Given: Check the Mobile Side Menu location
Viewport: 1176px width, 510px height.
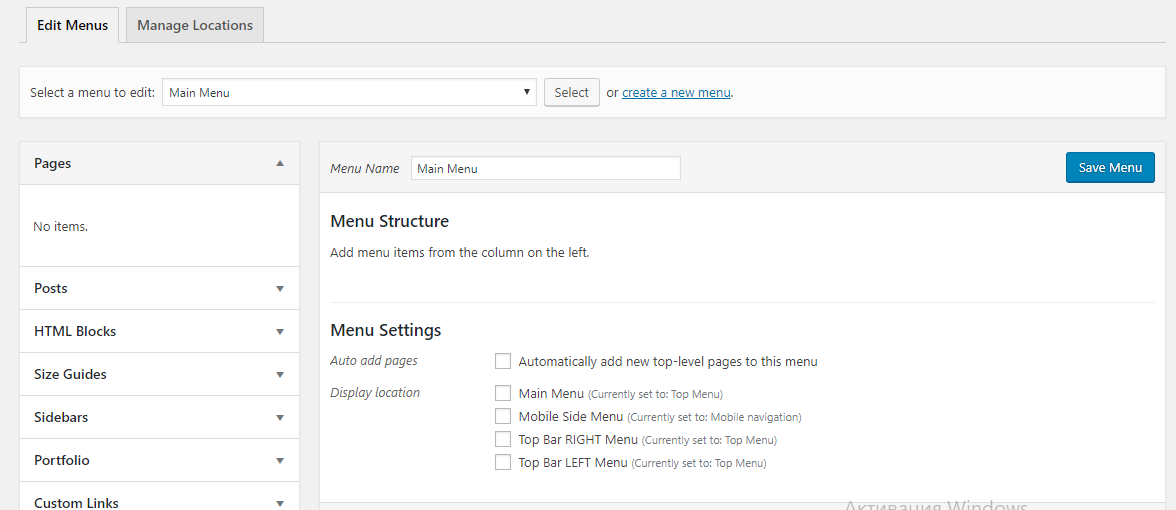Looking at the screenshot, I should coord(503,416).
